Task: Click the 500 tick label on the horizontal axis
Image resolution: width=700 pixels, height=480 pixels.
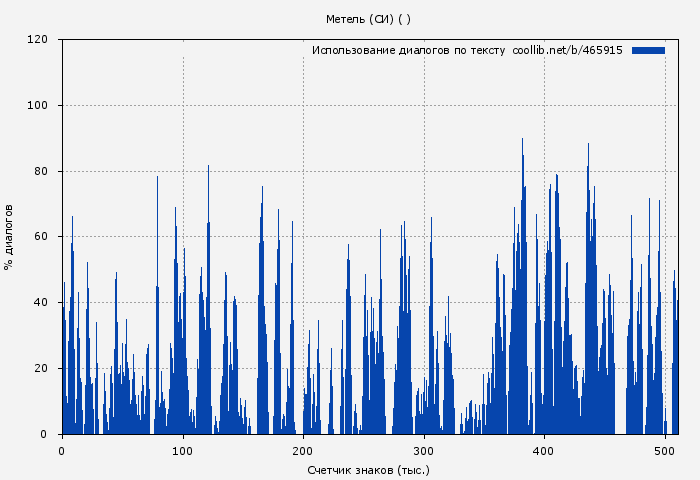Action: coord(665,451)
